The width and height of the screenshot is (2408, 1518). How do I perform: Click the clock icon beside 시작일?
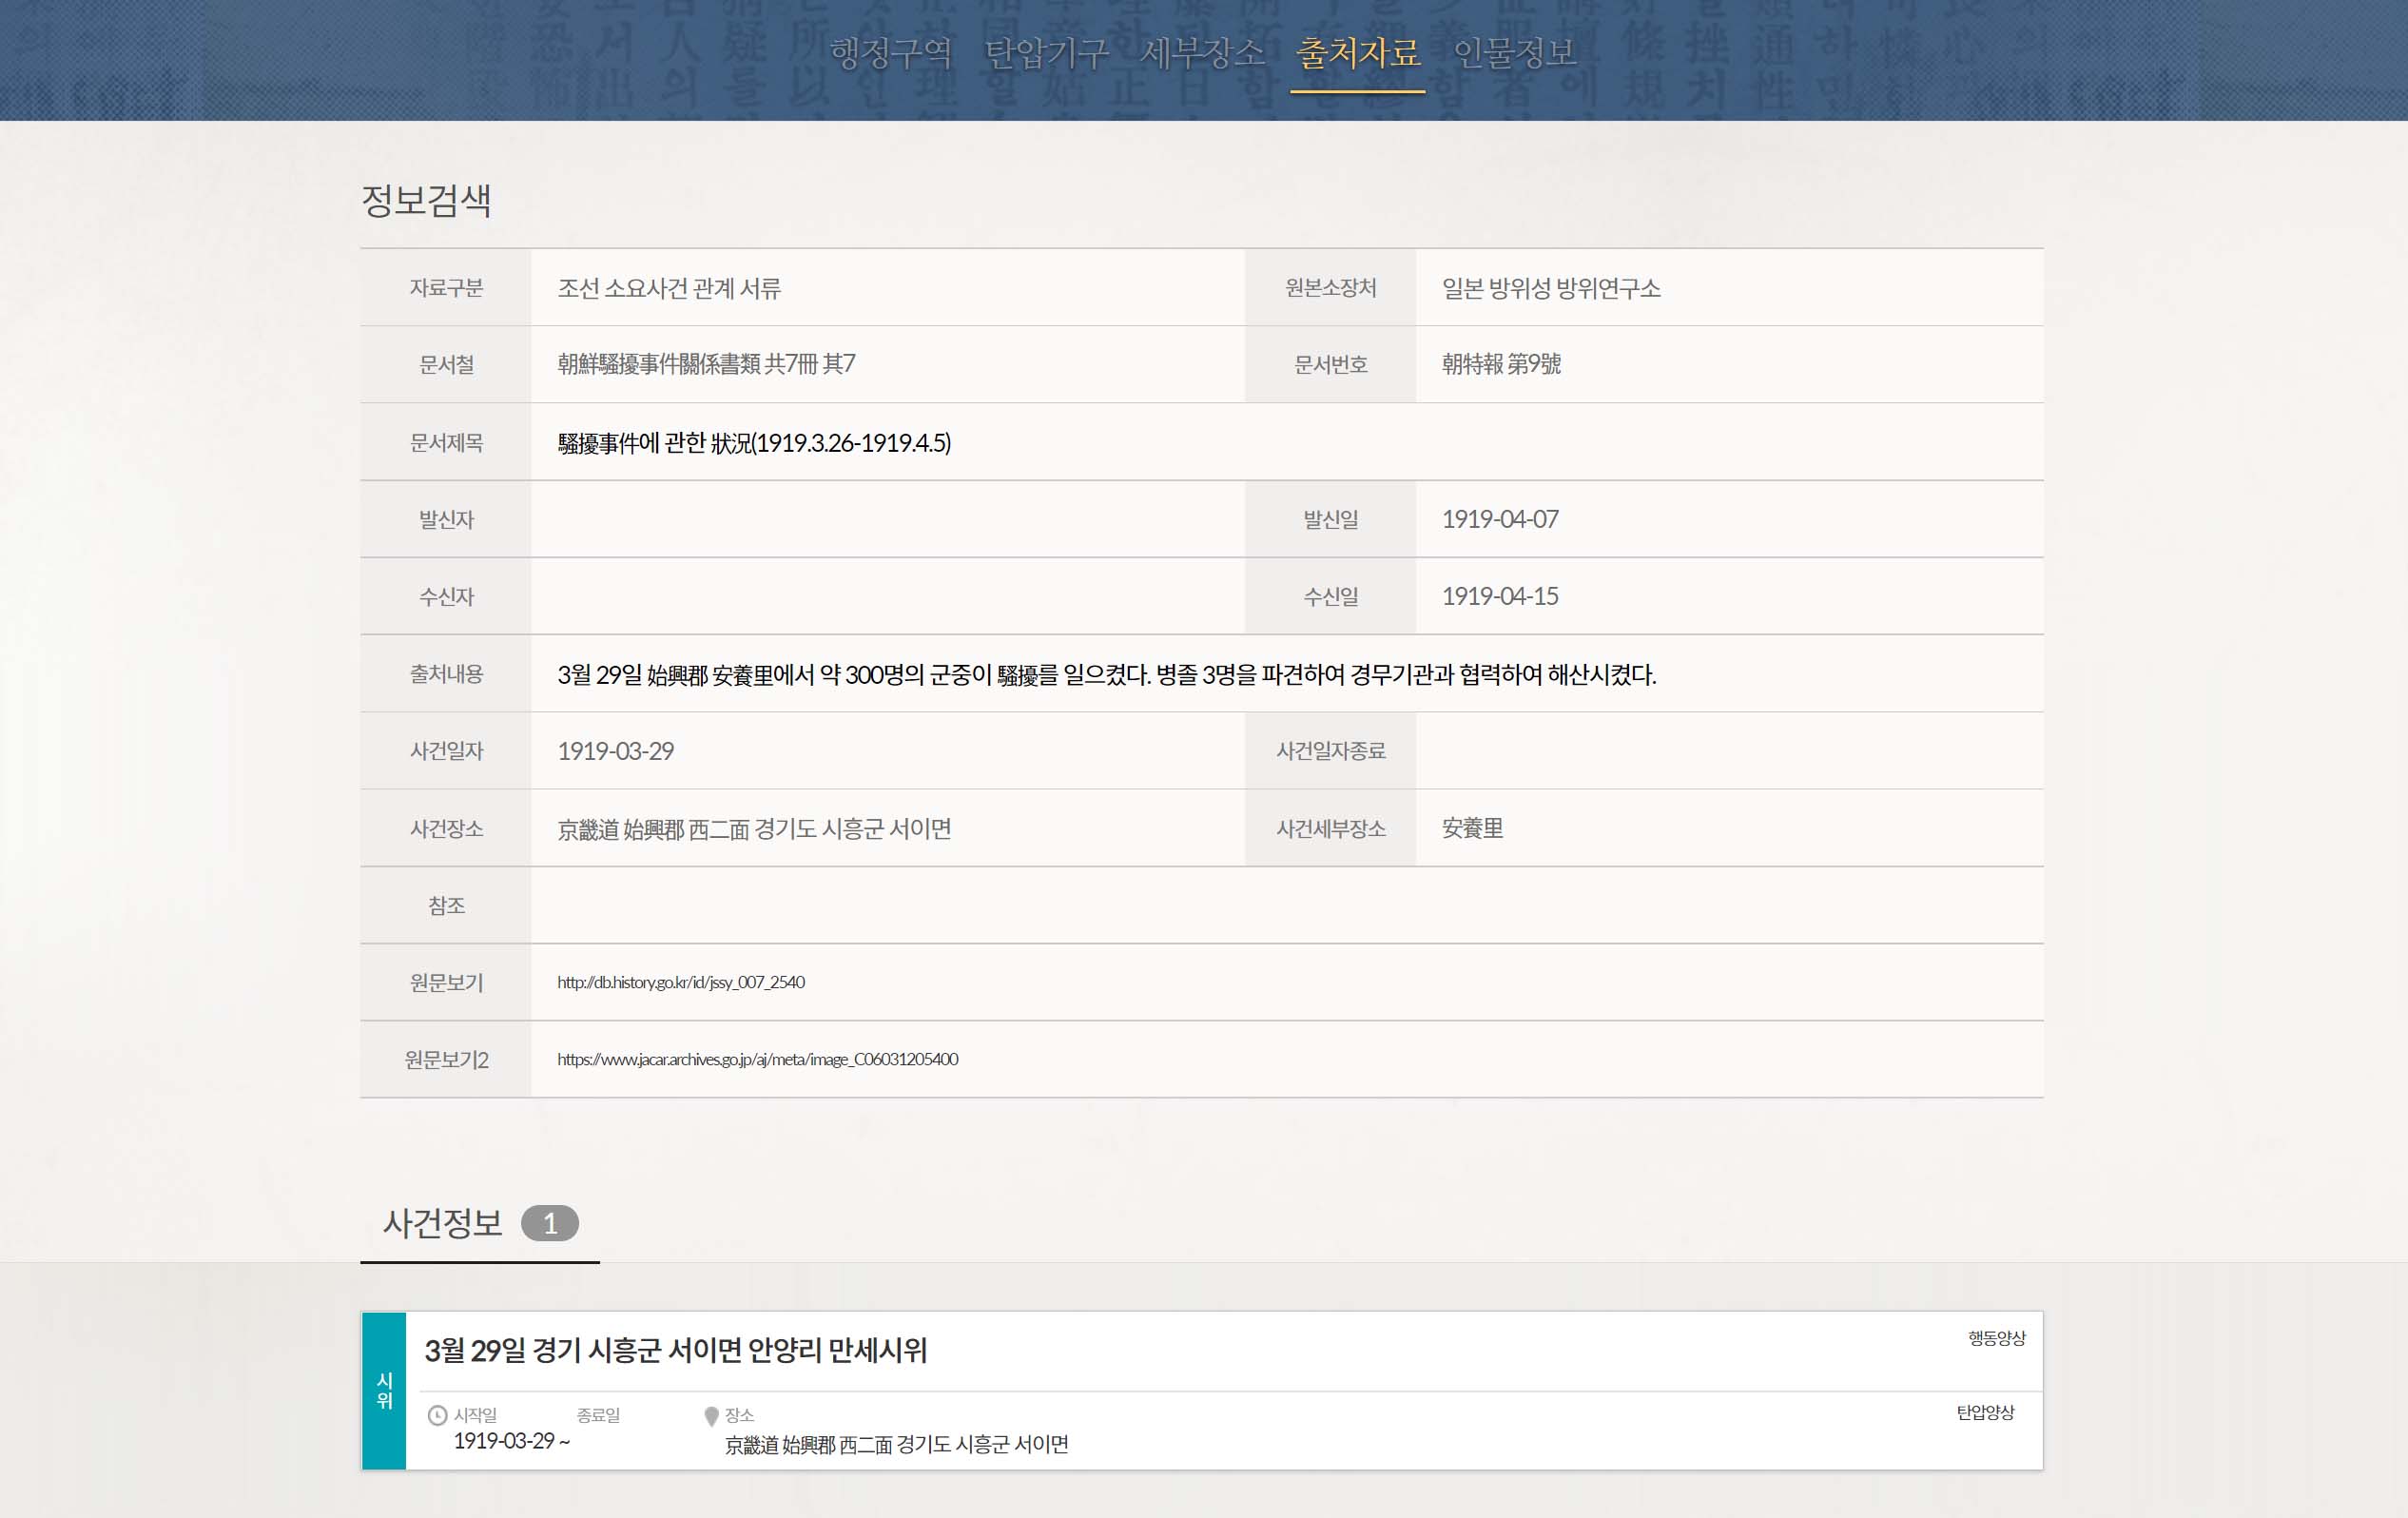coord(437,1415)
